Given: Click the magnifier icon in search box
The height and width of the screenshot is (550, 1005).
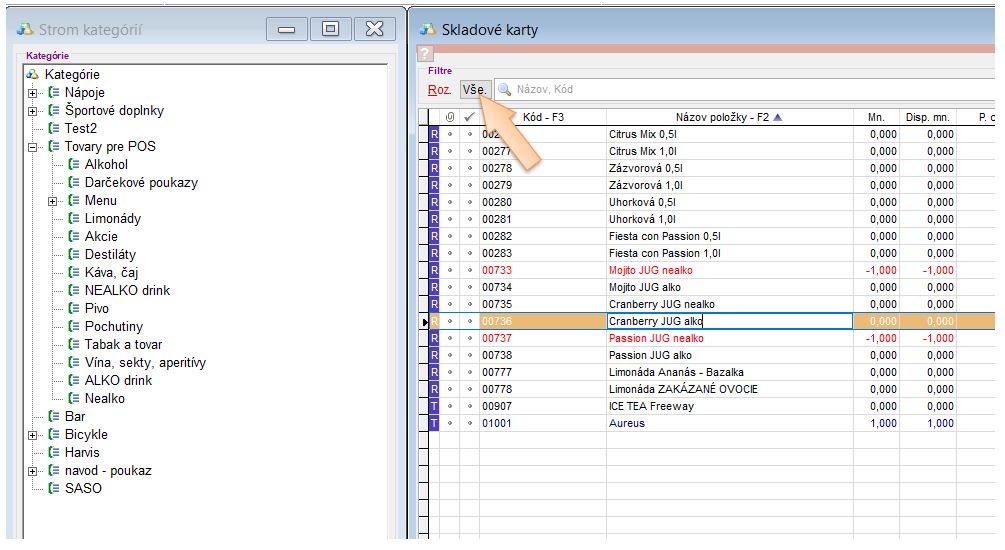Looking at the screenshot, I should point(504,90).
